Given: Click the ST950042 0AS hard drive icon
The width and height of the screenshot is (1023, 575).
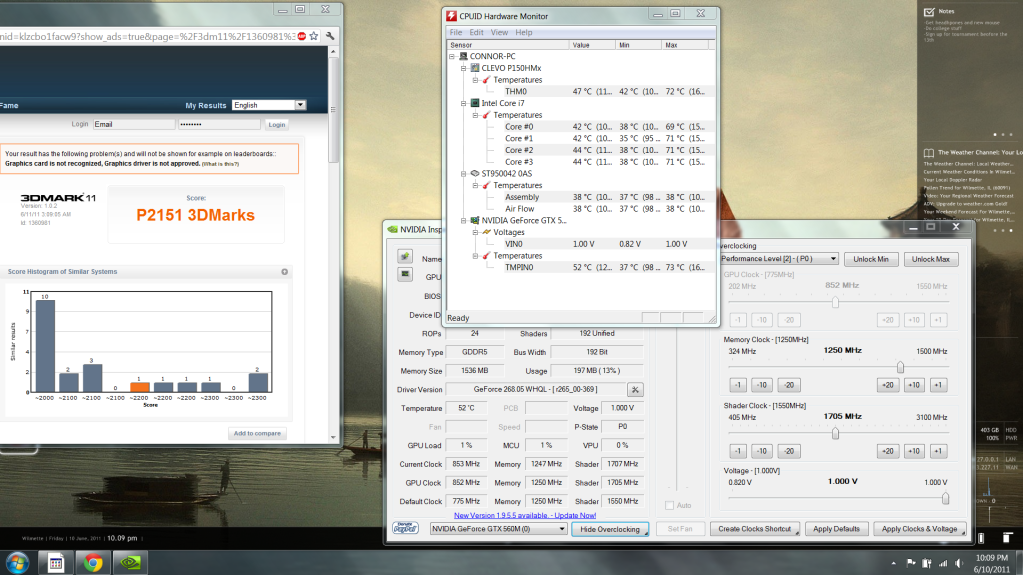Looking at the screenshot, I should [x=475, y=174].
